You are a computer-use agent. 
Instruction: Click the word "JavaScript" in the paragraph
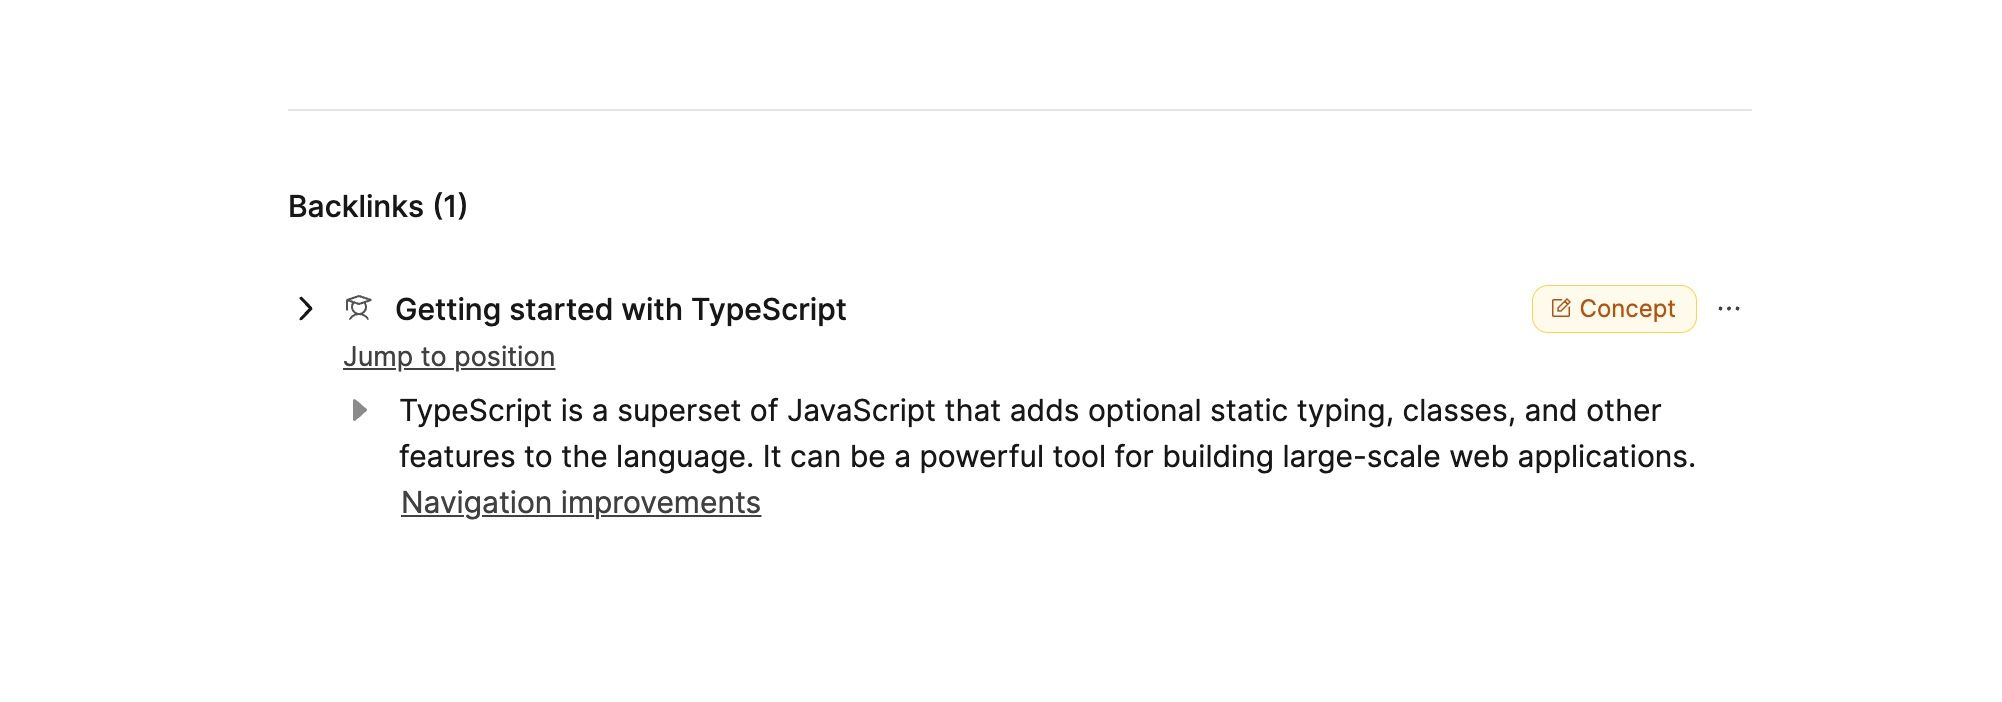(861, 411)
